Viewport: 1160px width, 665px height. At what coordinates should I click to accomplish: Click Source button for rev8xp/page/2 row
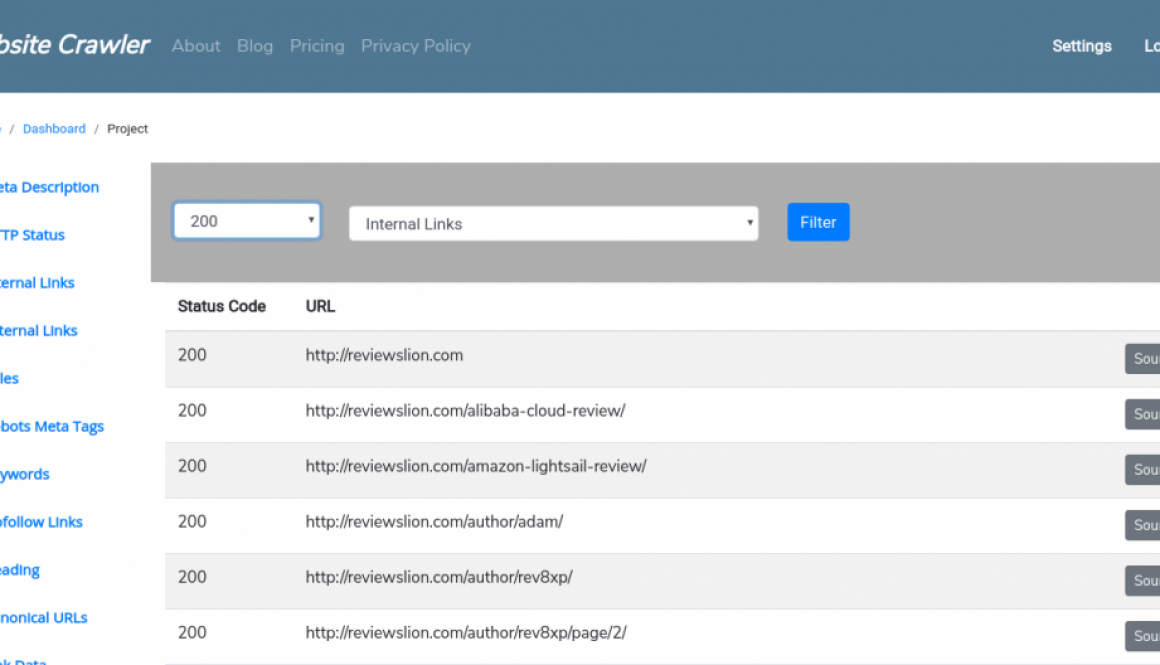click(x=1142, y=636)
